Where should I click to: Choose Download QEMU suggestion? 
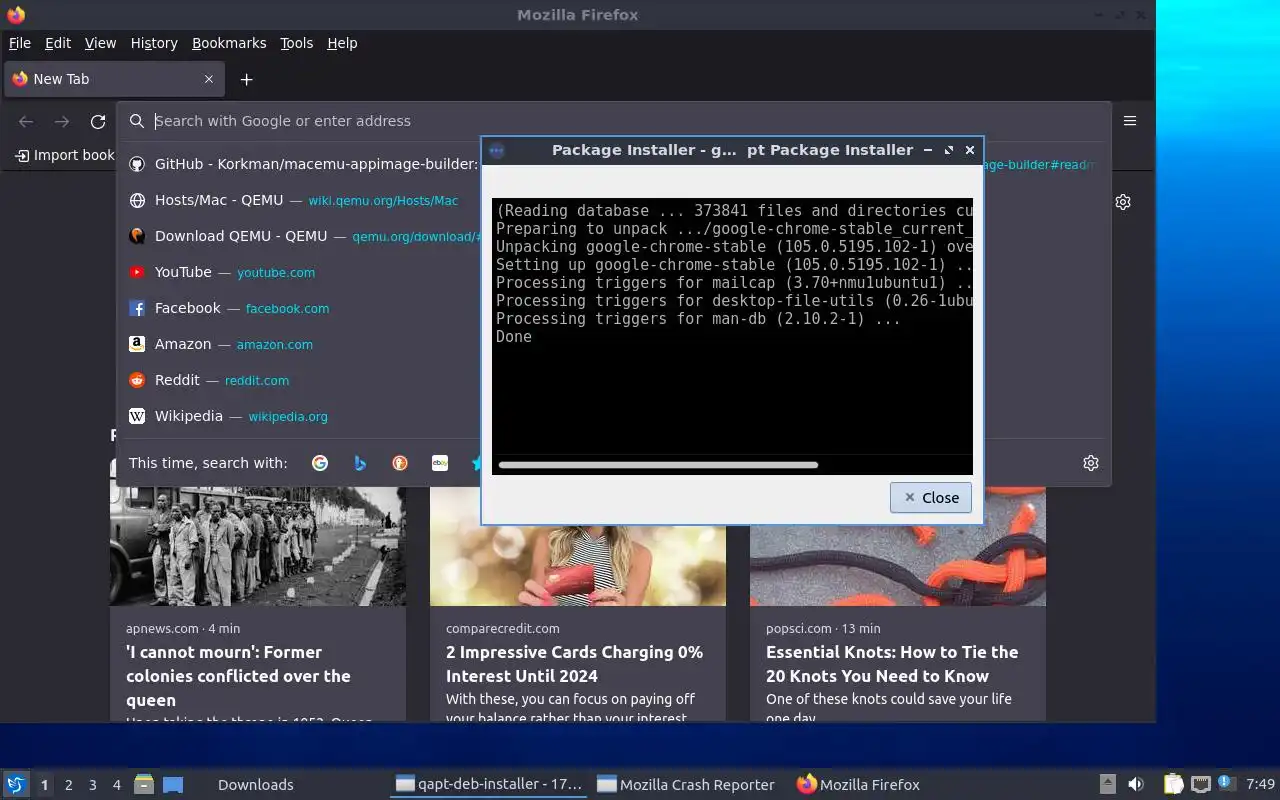[x=300, y=236]
